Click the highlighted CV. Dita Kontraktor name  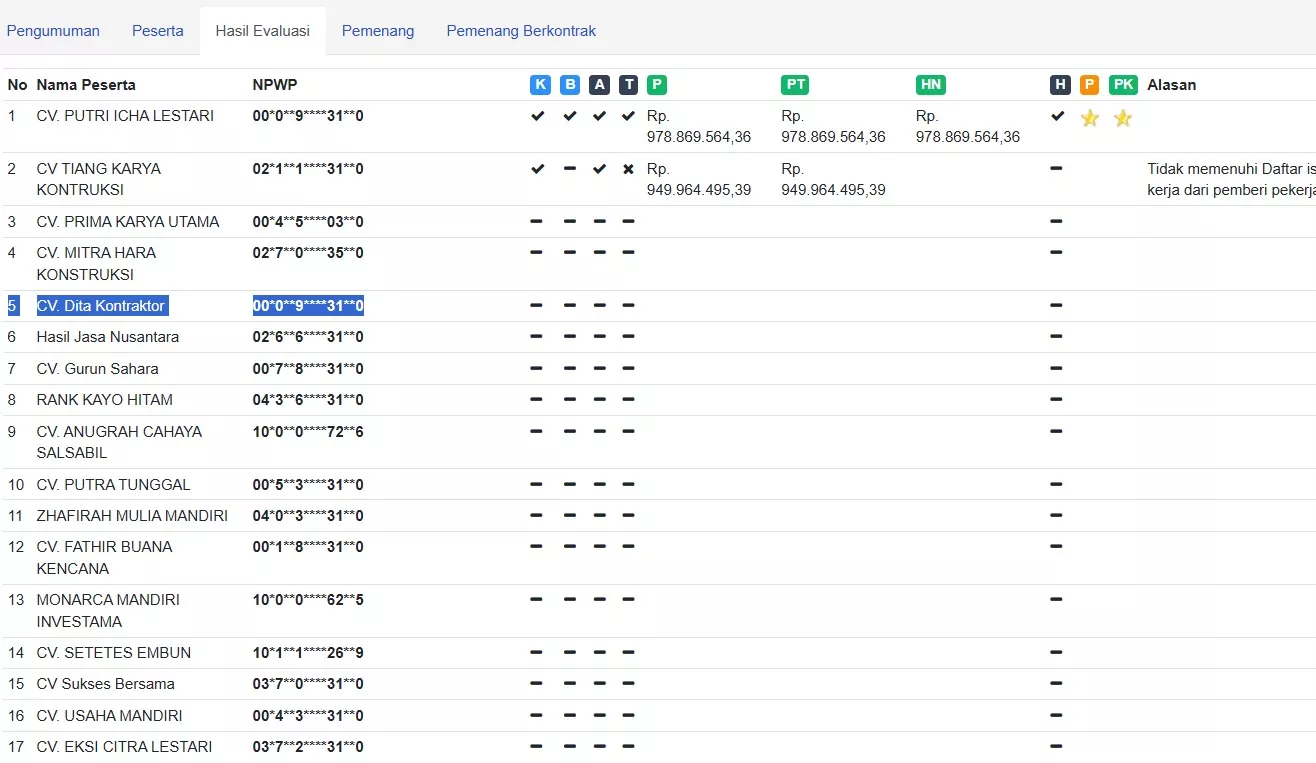click(x=101, y=306)
